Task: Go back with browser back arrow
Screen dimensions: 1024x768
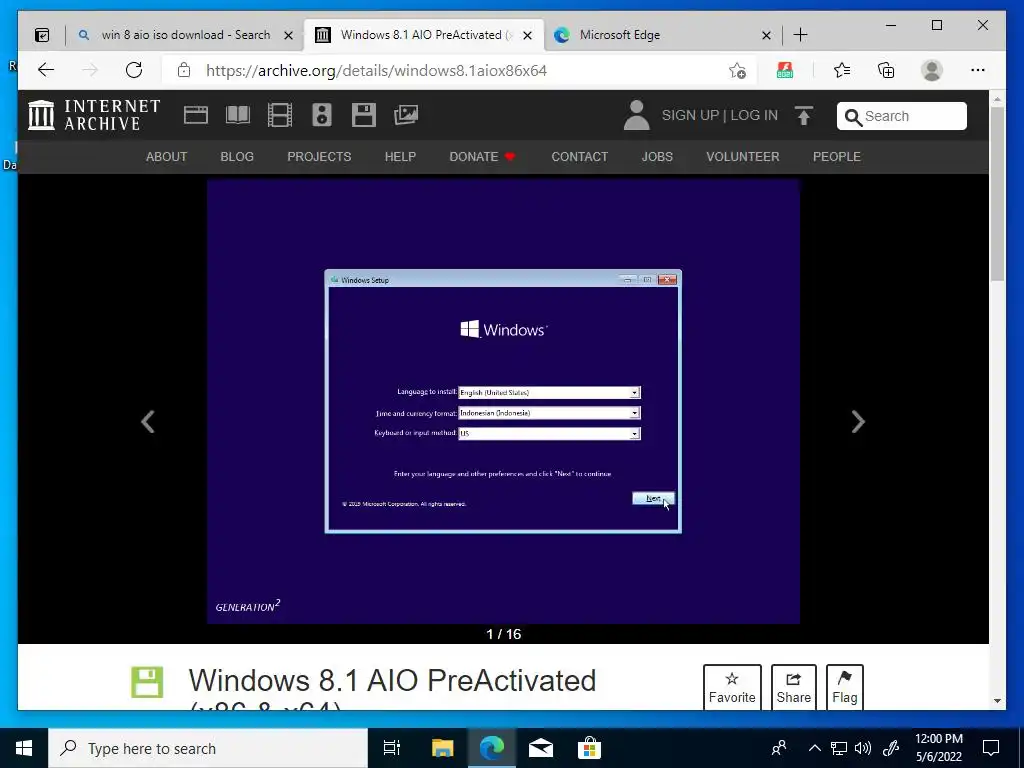Action: click(x=46, y=70)
